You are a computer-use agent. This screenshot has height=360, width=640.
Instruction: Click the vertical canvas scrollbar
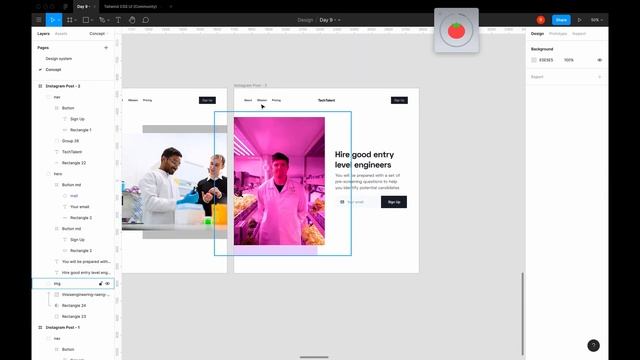[522, 313]
